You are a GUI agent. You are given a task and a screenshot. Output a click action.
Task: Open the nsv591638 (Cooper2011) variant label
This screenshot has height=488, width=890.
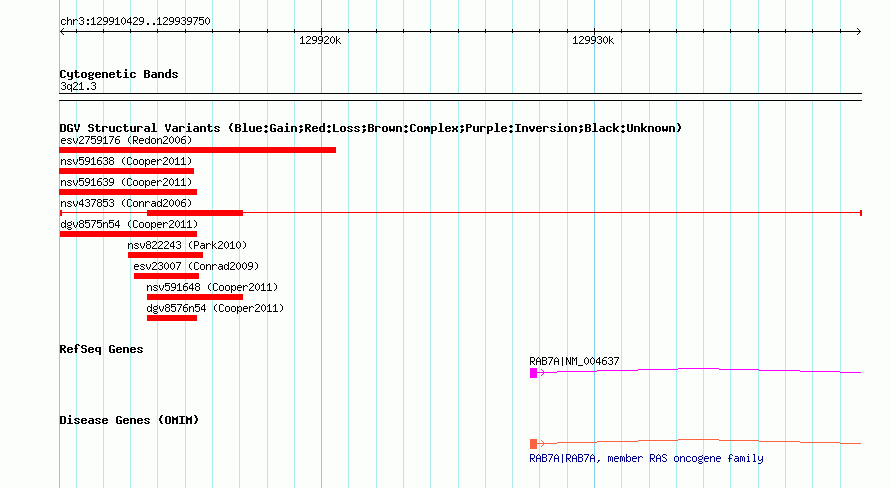tap(126, 161)
